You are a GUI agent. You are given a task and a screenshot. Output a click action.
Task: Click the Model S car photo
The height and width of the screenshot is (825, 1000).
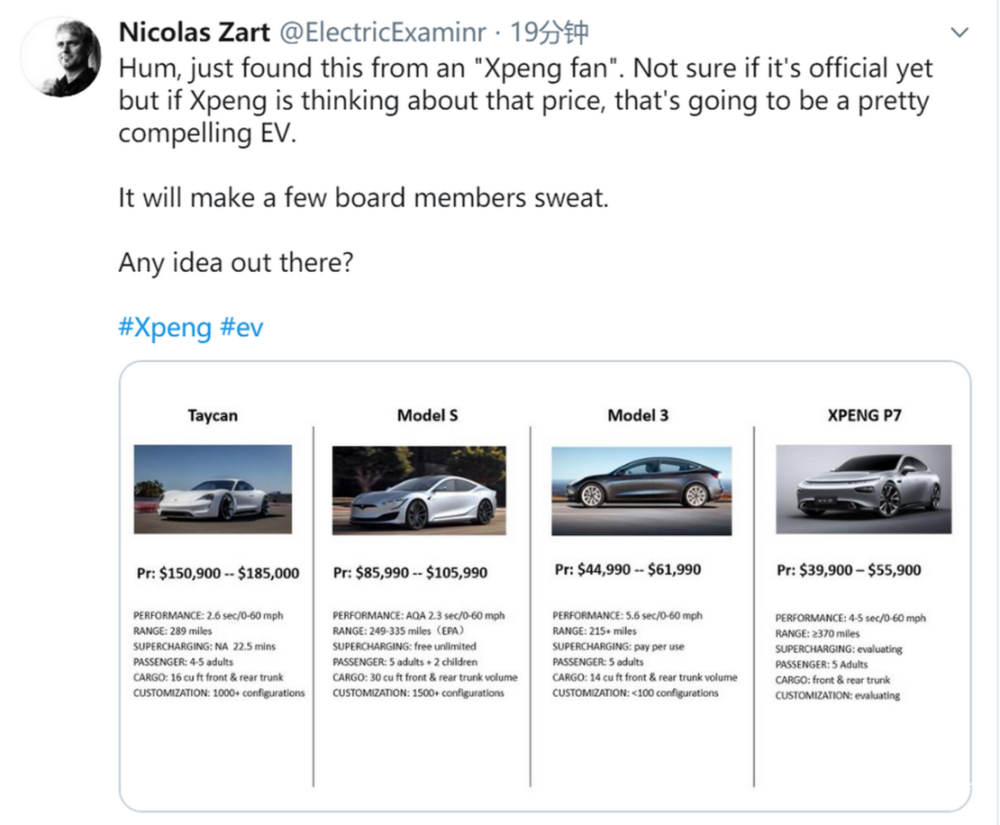[x=419, y=490]
